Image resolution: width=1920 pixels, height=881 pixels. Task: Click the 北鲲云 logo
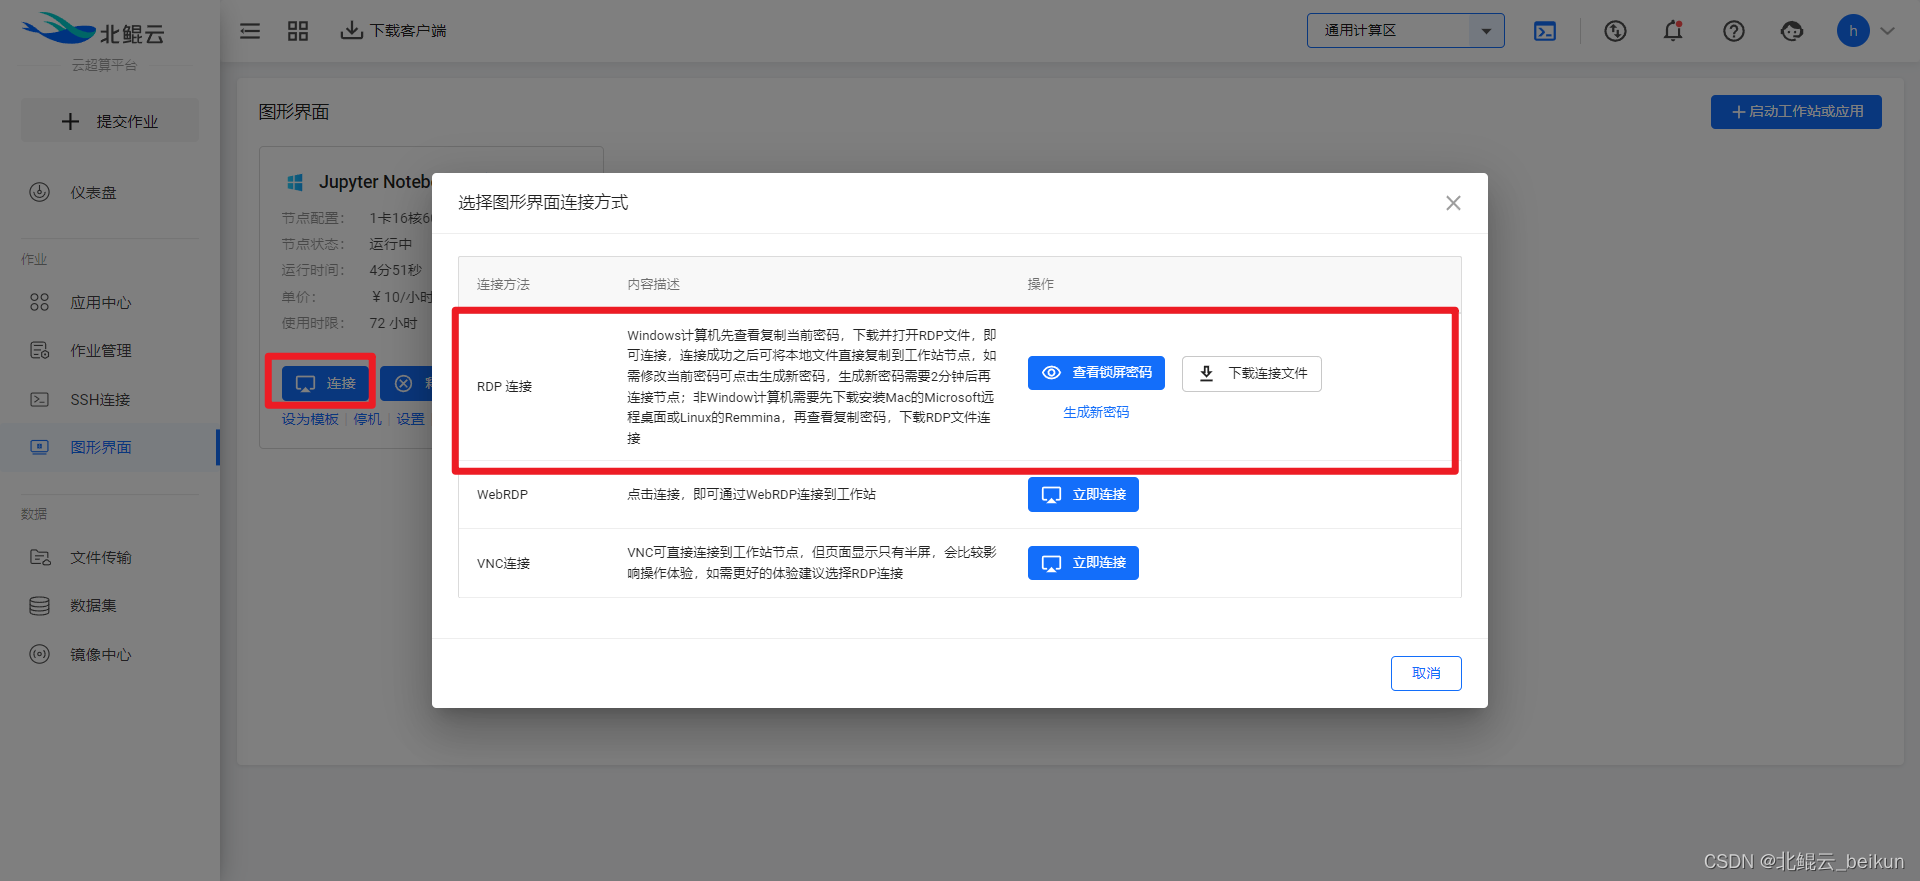pos(94,30)
